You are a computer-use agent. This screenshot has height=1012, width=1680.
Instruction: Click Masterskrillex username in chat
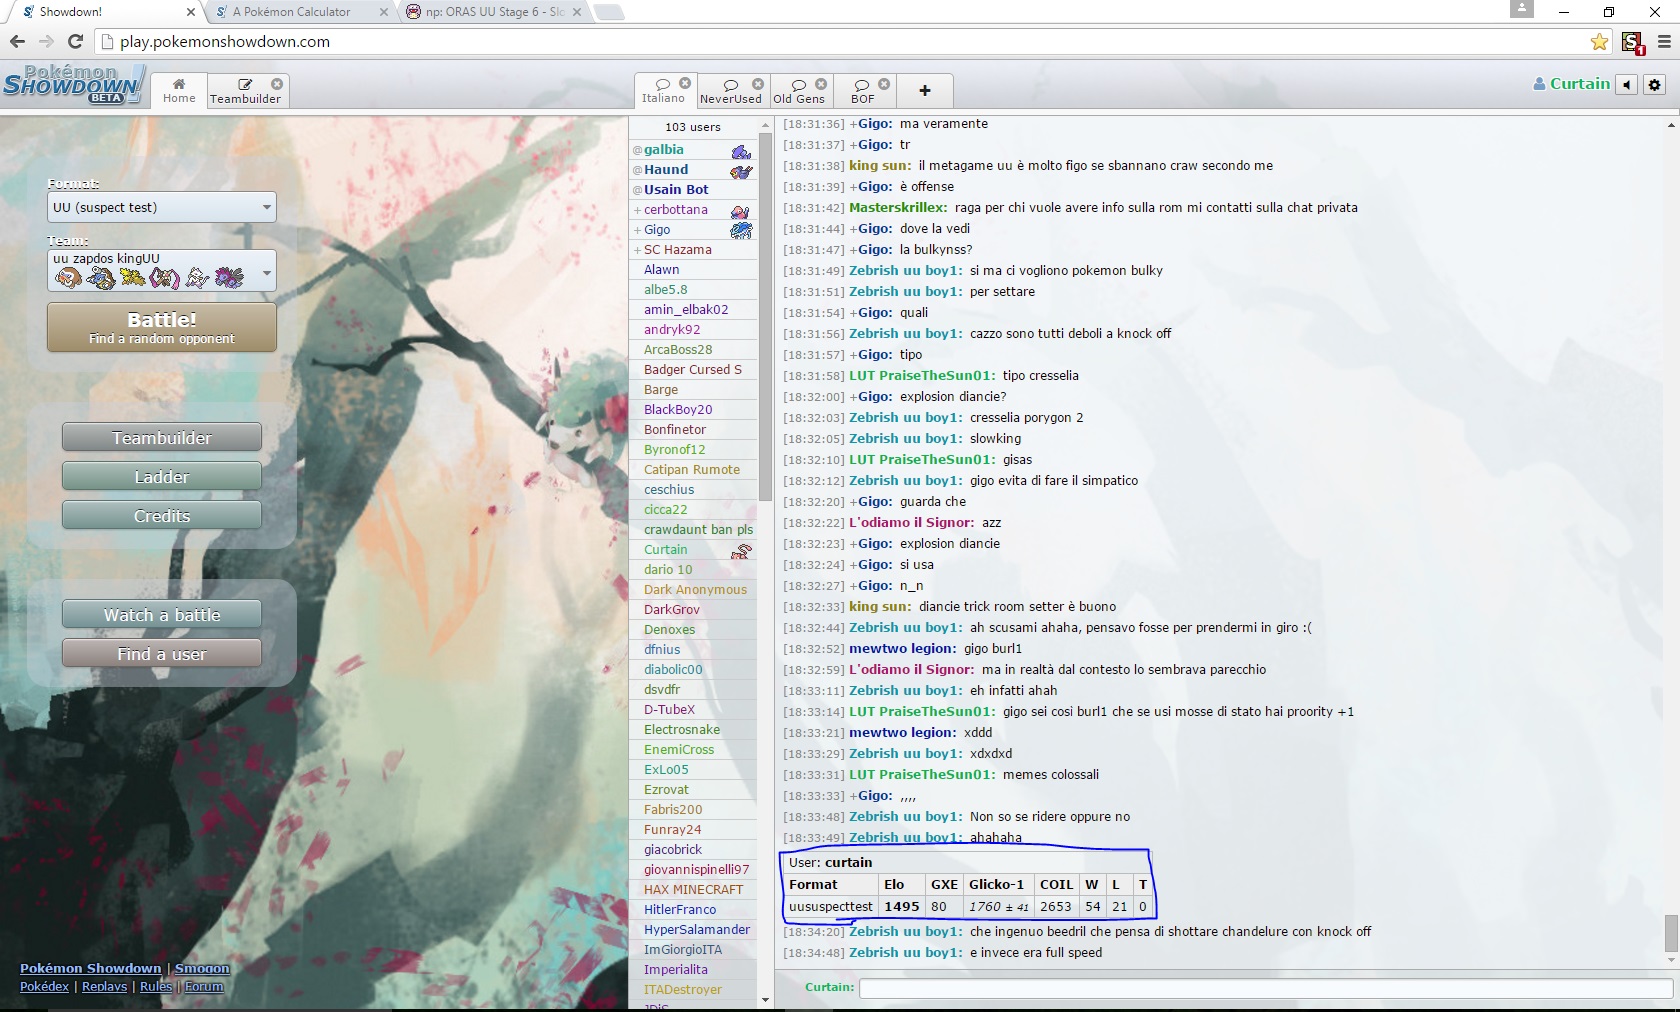coord(898,208)
